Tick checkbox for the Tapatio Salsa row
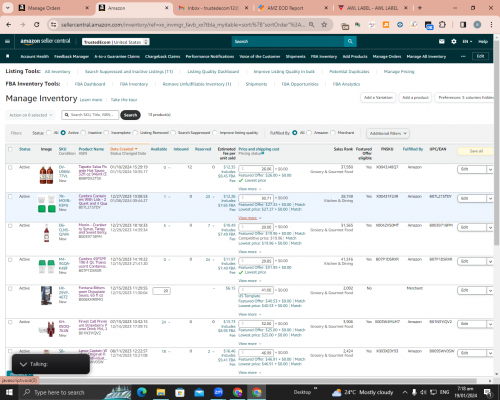The width and height of the screenshot is (500, 400). [x=10, y=167]
